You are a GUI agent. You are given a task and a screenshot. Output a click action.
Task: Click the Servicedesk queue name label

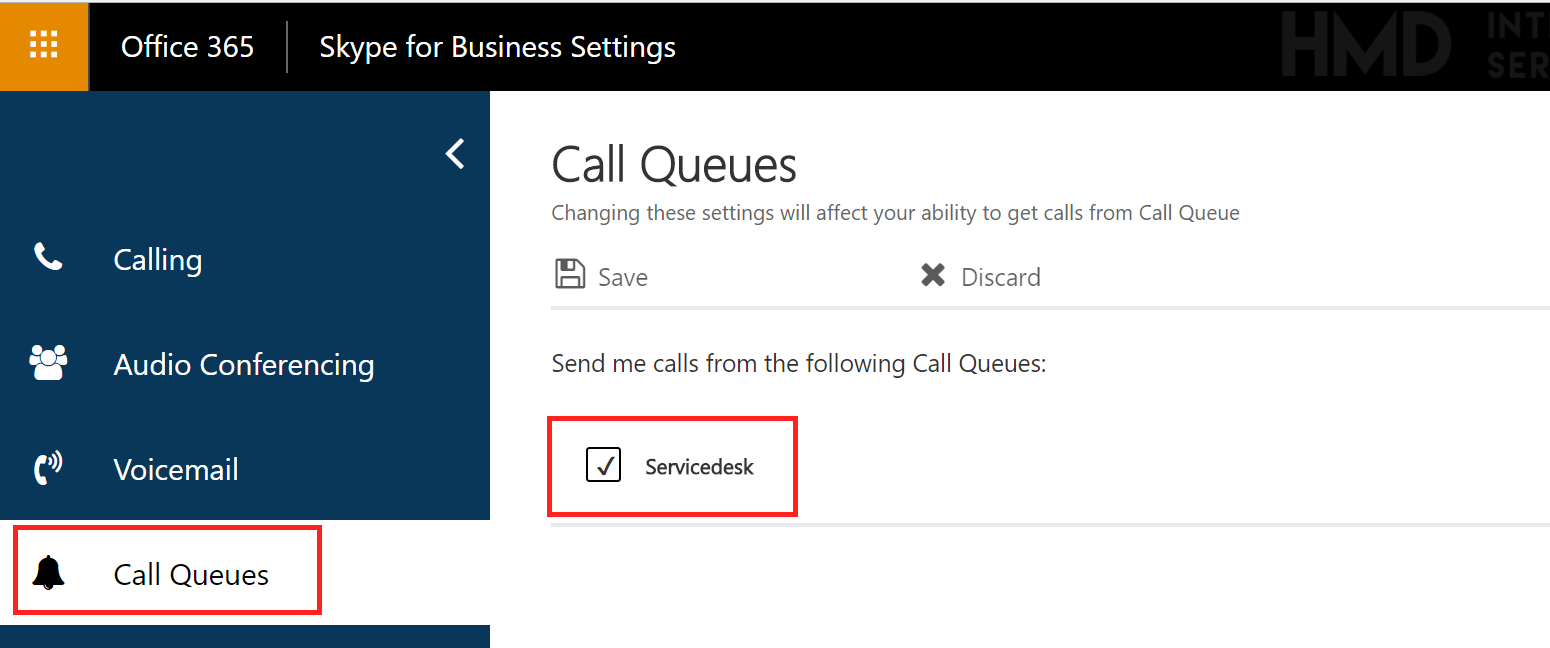tap(699, 467)
